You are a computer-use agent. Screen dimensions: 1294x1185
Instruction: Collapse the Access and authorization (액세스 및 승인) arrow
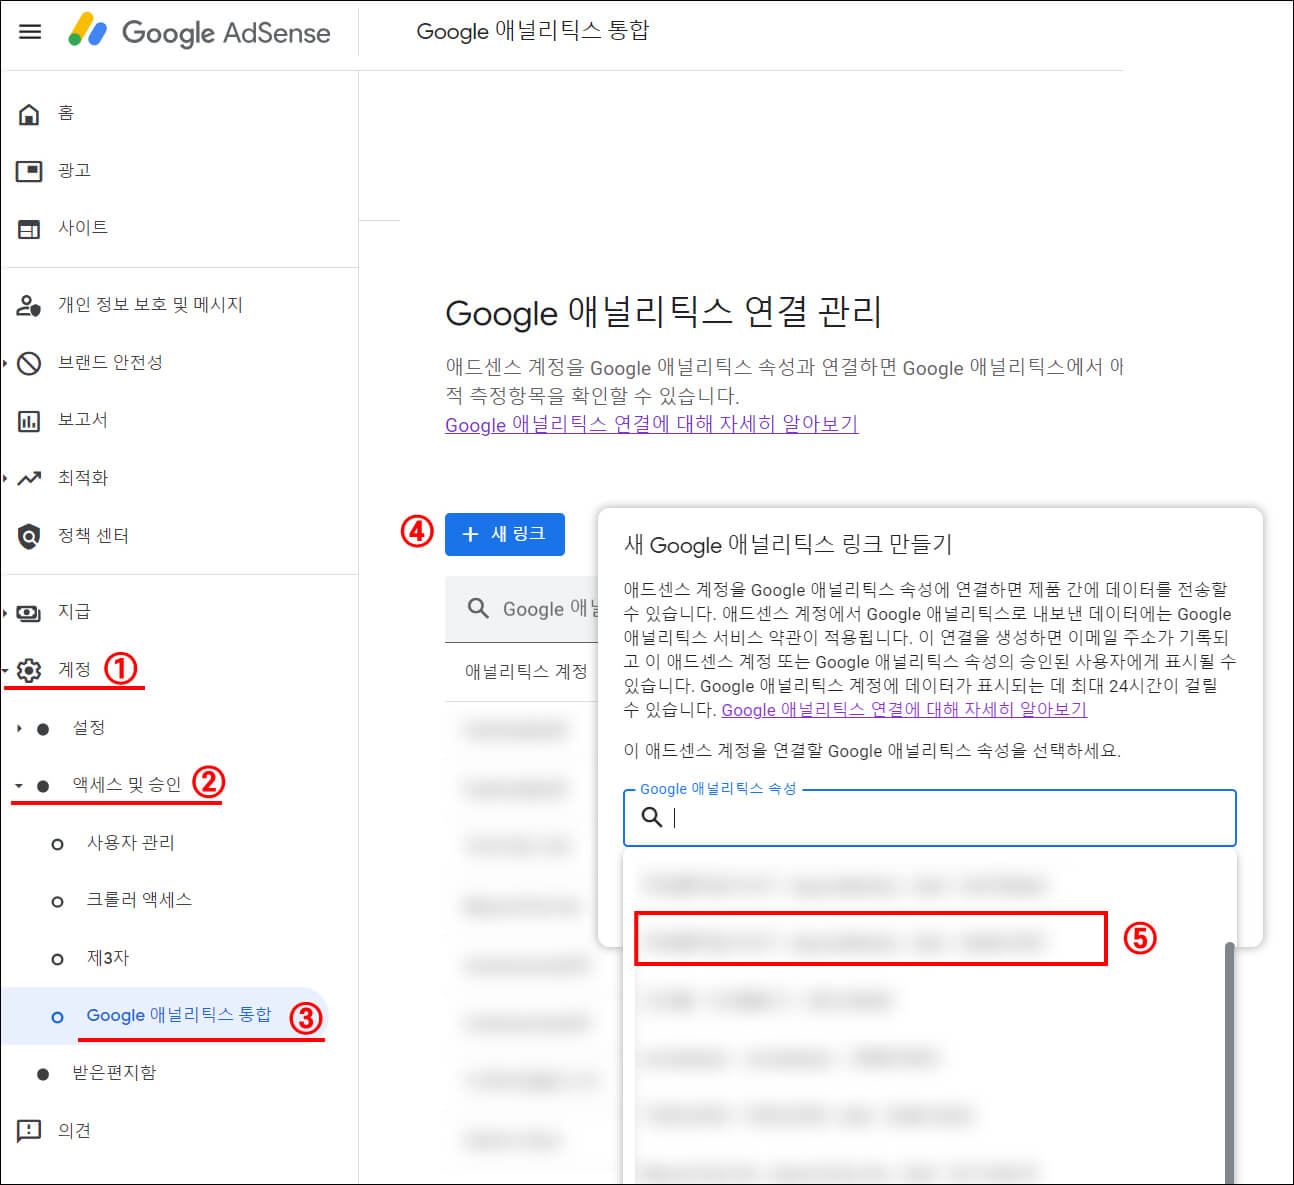pos(19,786)
